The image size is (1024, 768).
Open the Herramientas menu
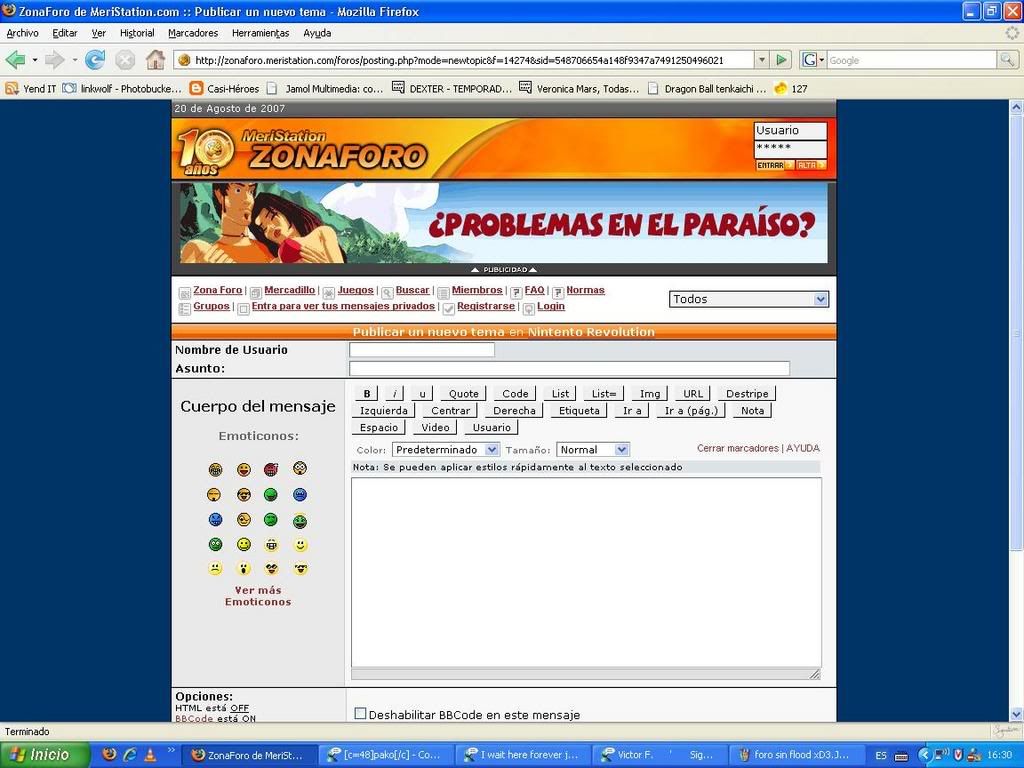click(x=260, y=33)
